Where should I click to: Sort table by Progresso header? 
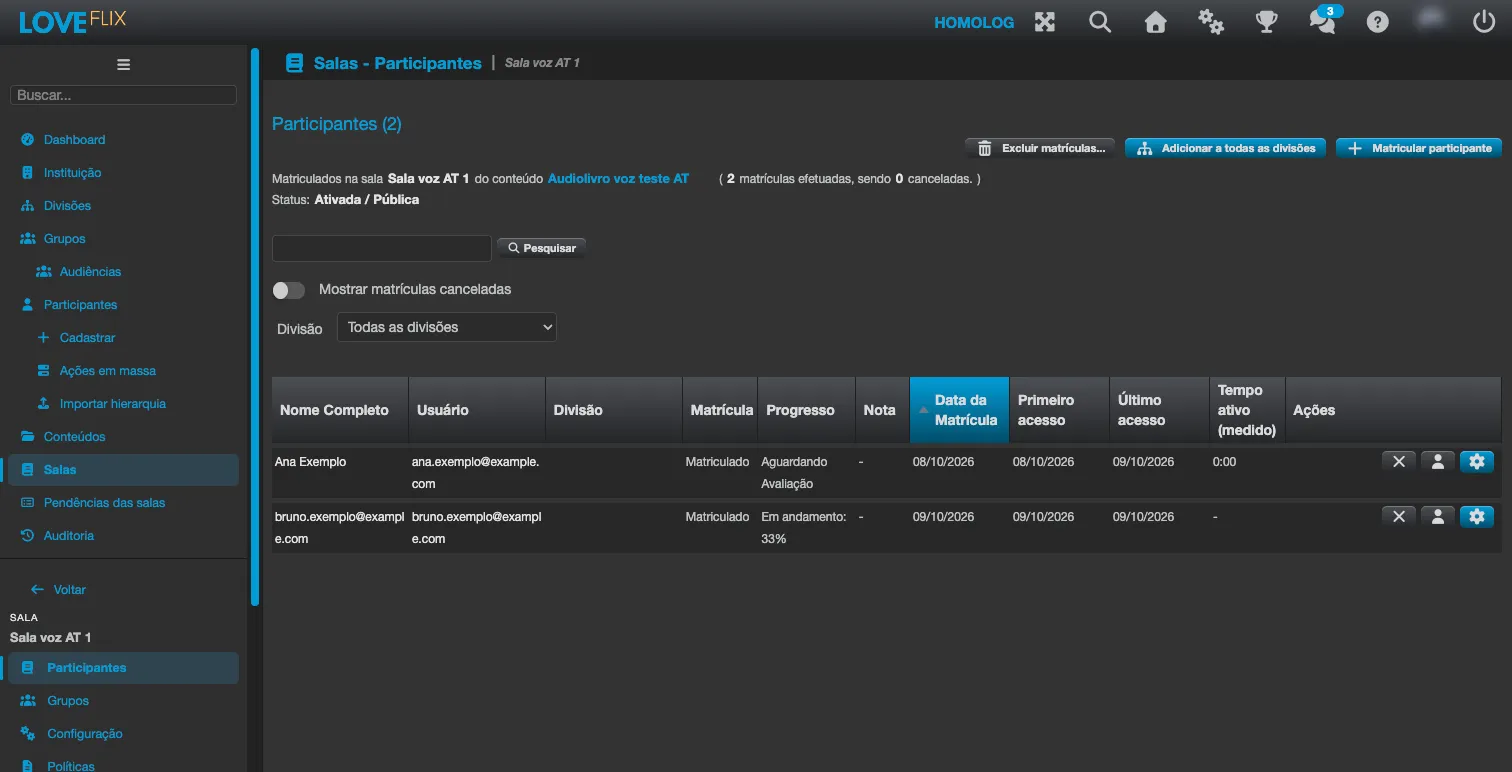806,410
